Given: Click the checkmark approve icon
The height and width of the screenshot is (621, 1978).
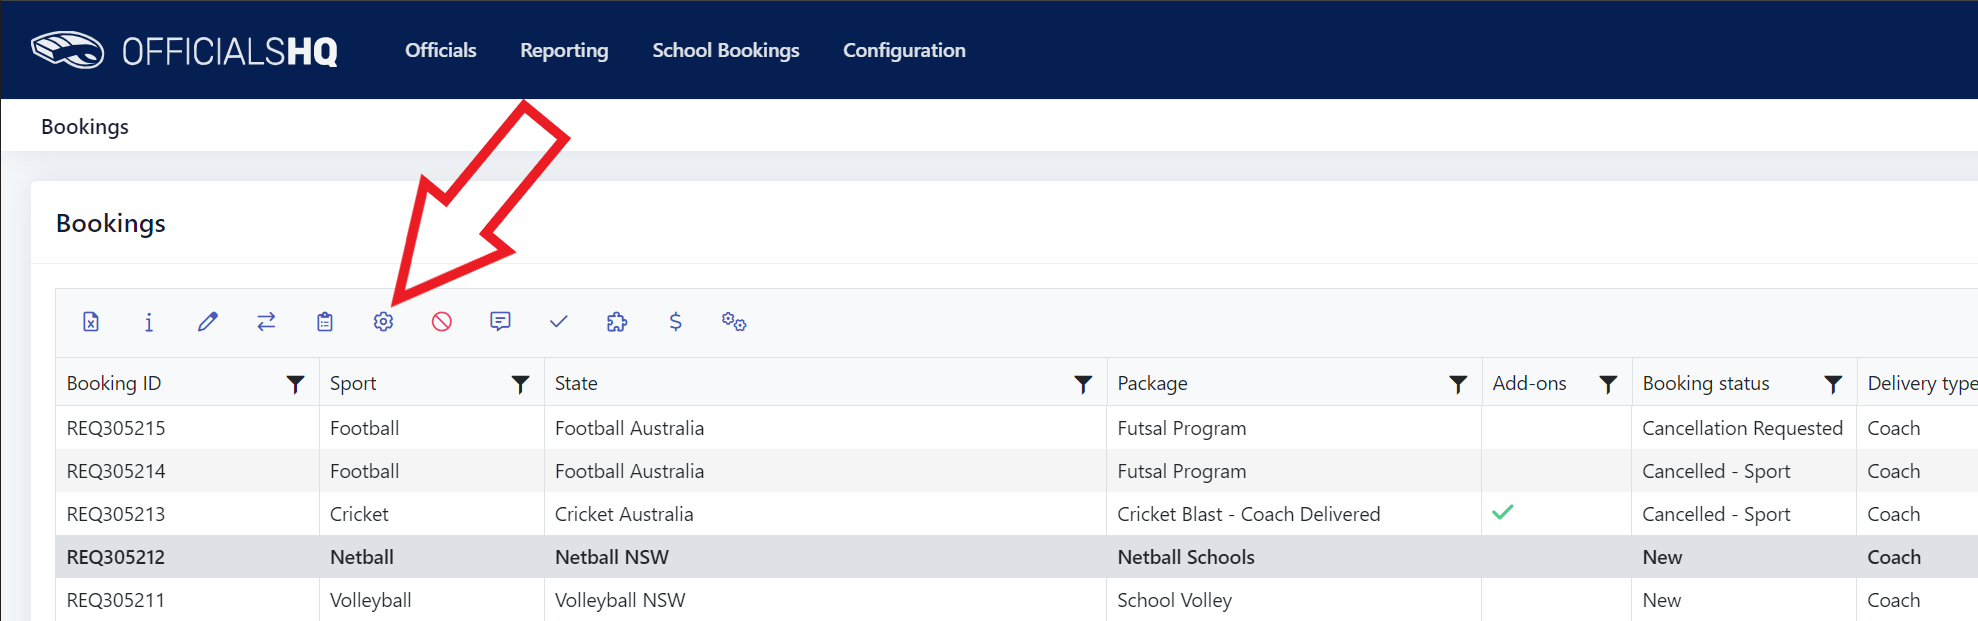Looking at the screenshot, I should (559, 322).
